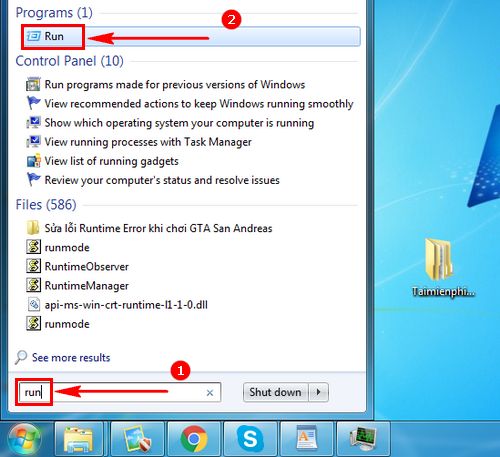Click the RuntimeManager file icon
This screenshot has width=500, height=457.
point(33,285)
